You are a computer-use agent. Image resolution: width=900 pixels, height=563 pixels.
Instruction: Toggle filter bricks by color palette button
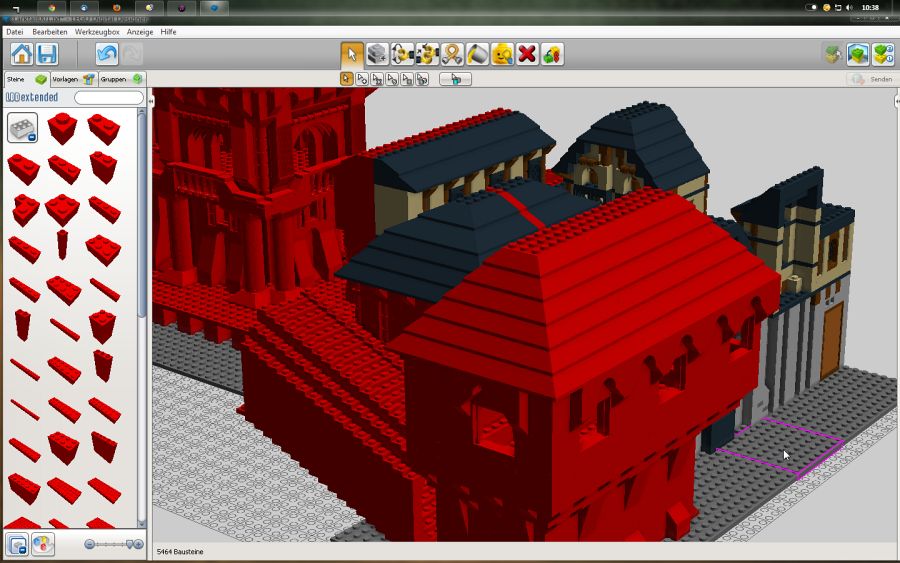[x=42, y=544]
